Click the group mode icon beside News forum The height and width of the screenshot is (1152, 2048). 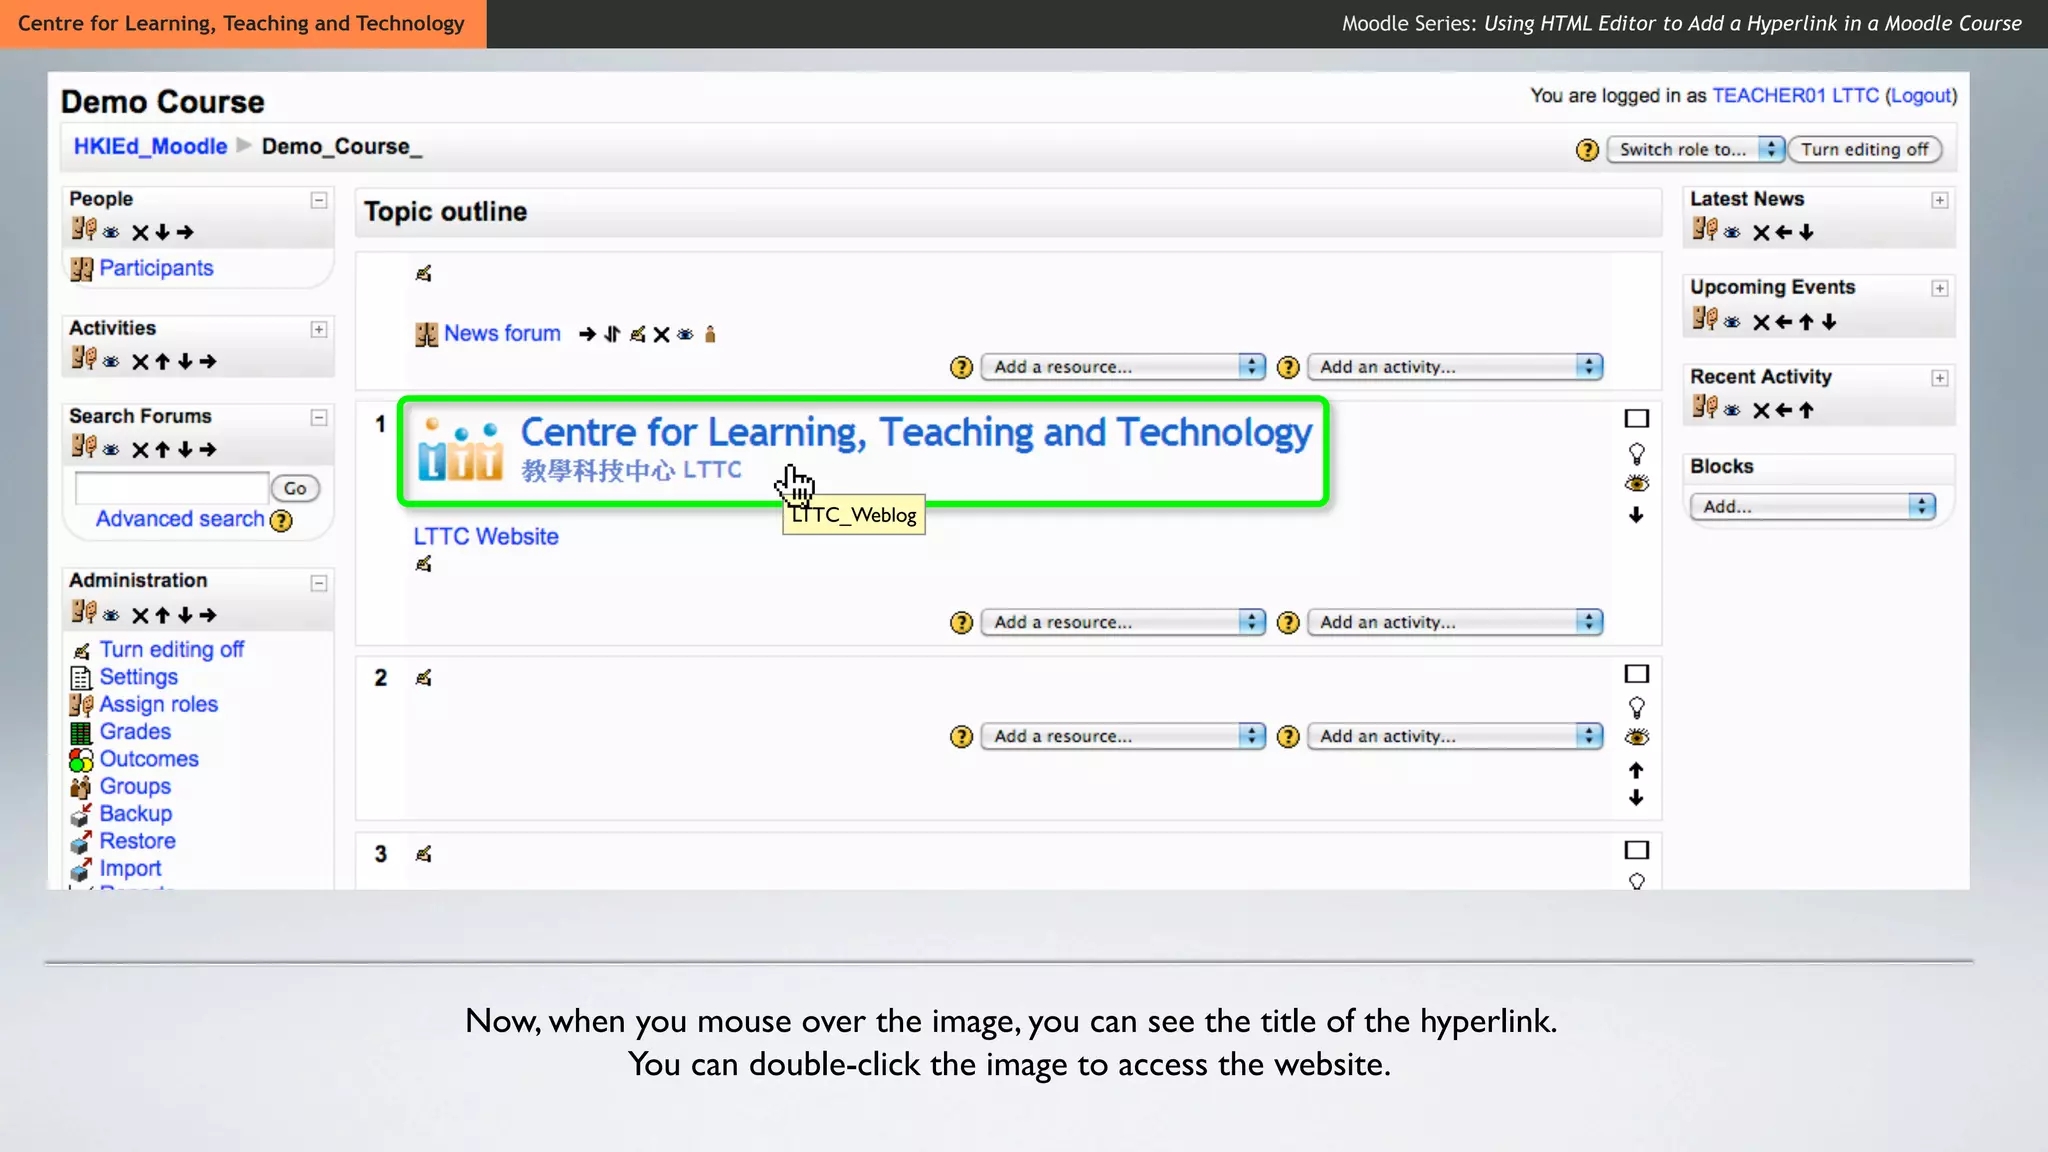pyautogui.click(x=710, y=334)
